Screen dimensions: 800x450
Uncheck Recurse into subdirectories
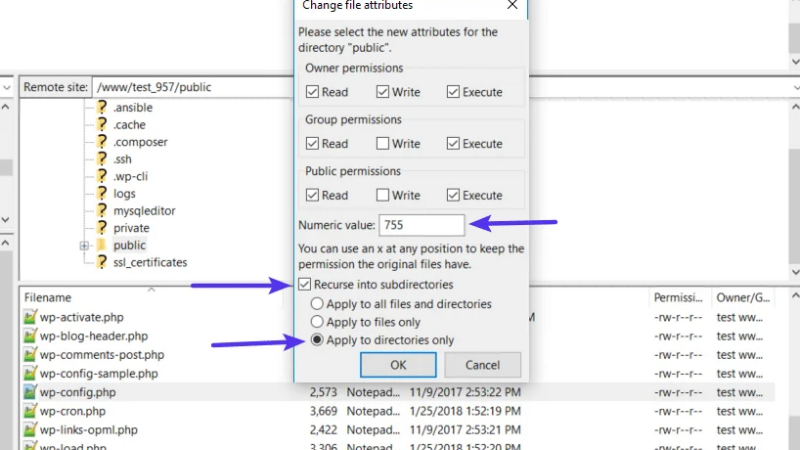(x=305, y=284)
